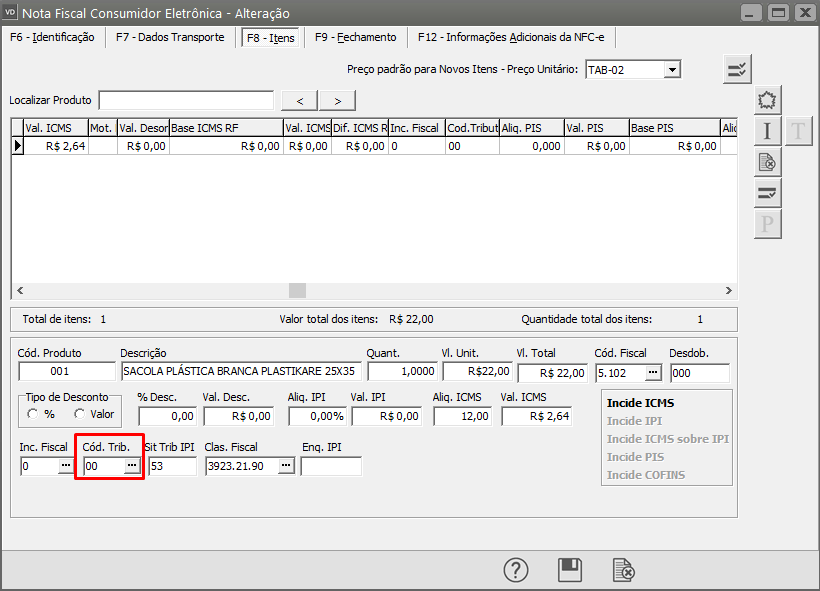Open the TAB-02 price table dropdown
This screenshot has height=591, width=820.
click(x=672, y=70)
